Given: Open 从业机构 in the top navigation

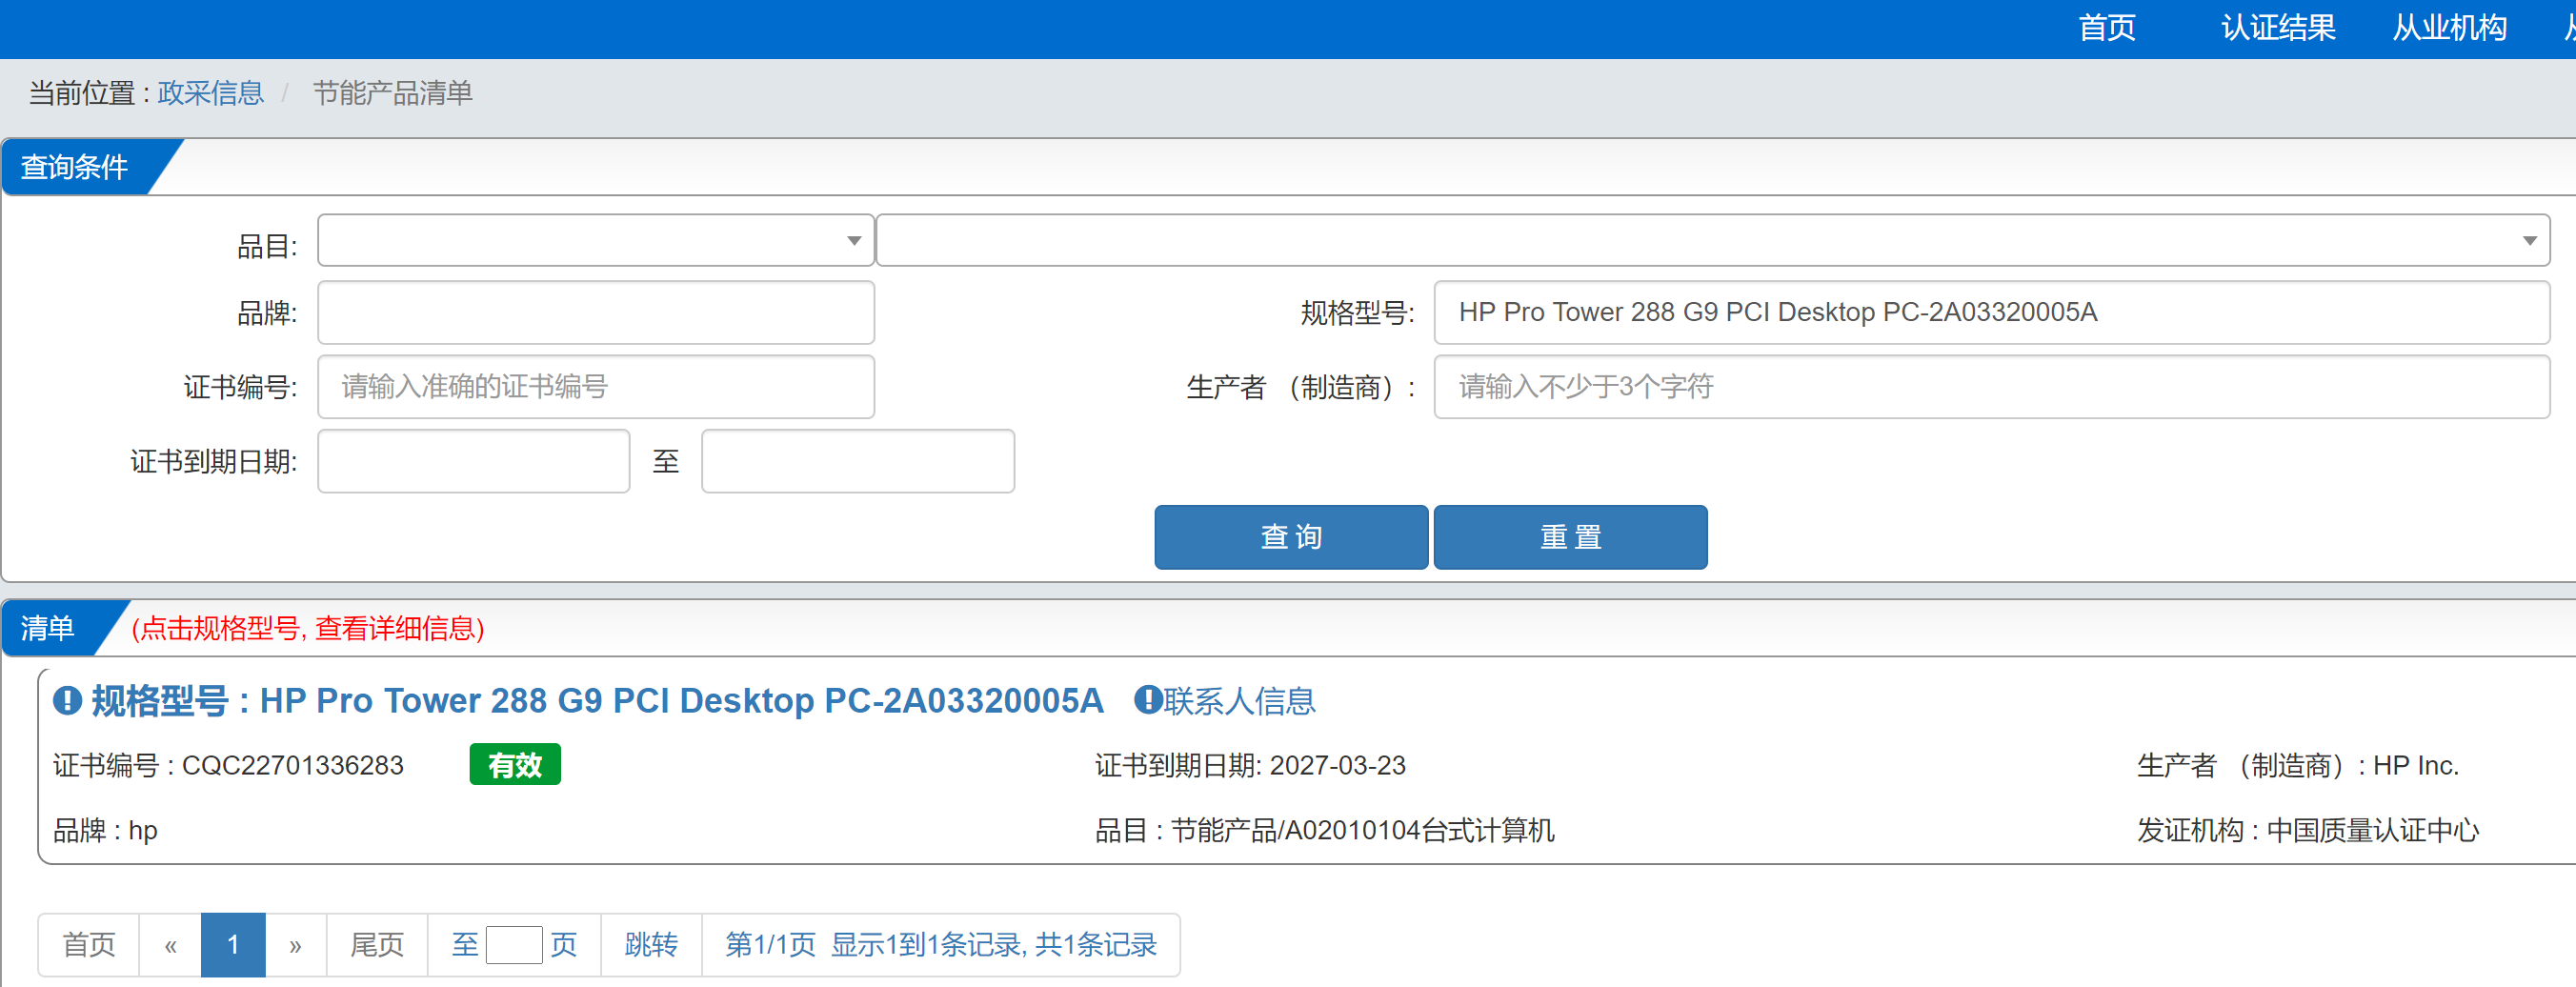Looking at the screenshot, I should (2449, 28).
